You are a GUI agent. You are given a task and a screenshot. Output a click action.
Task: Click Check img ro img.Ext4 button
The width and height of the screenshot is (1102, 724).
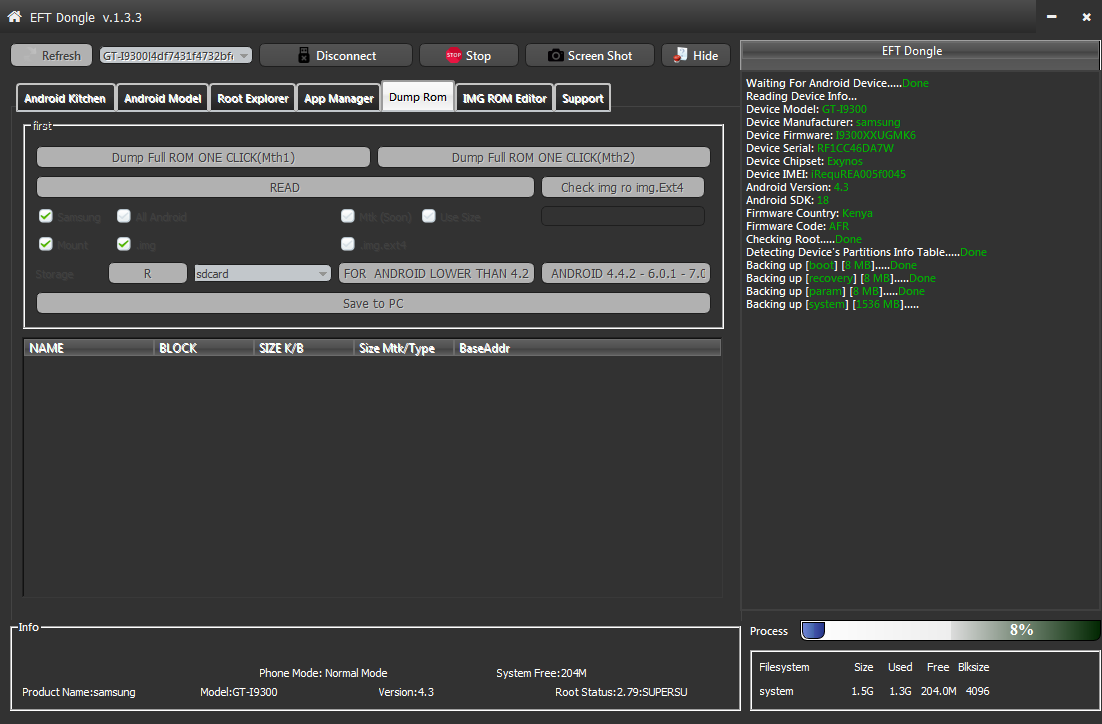coord(622,188)
